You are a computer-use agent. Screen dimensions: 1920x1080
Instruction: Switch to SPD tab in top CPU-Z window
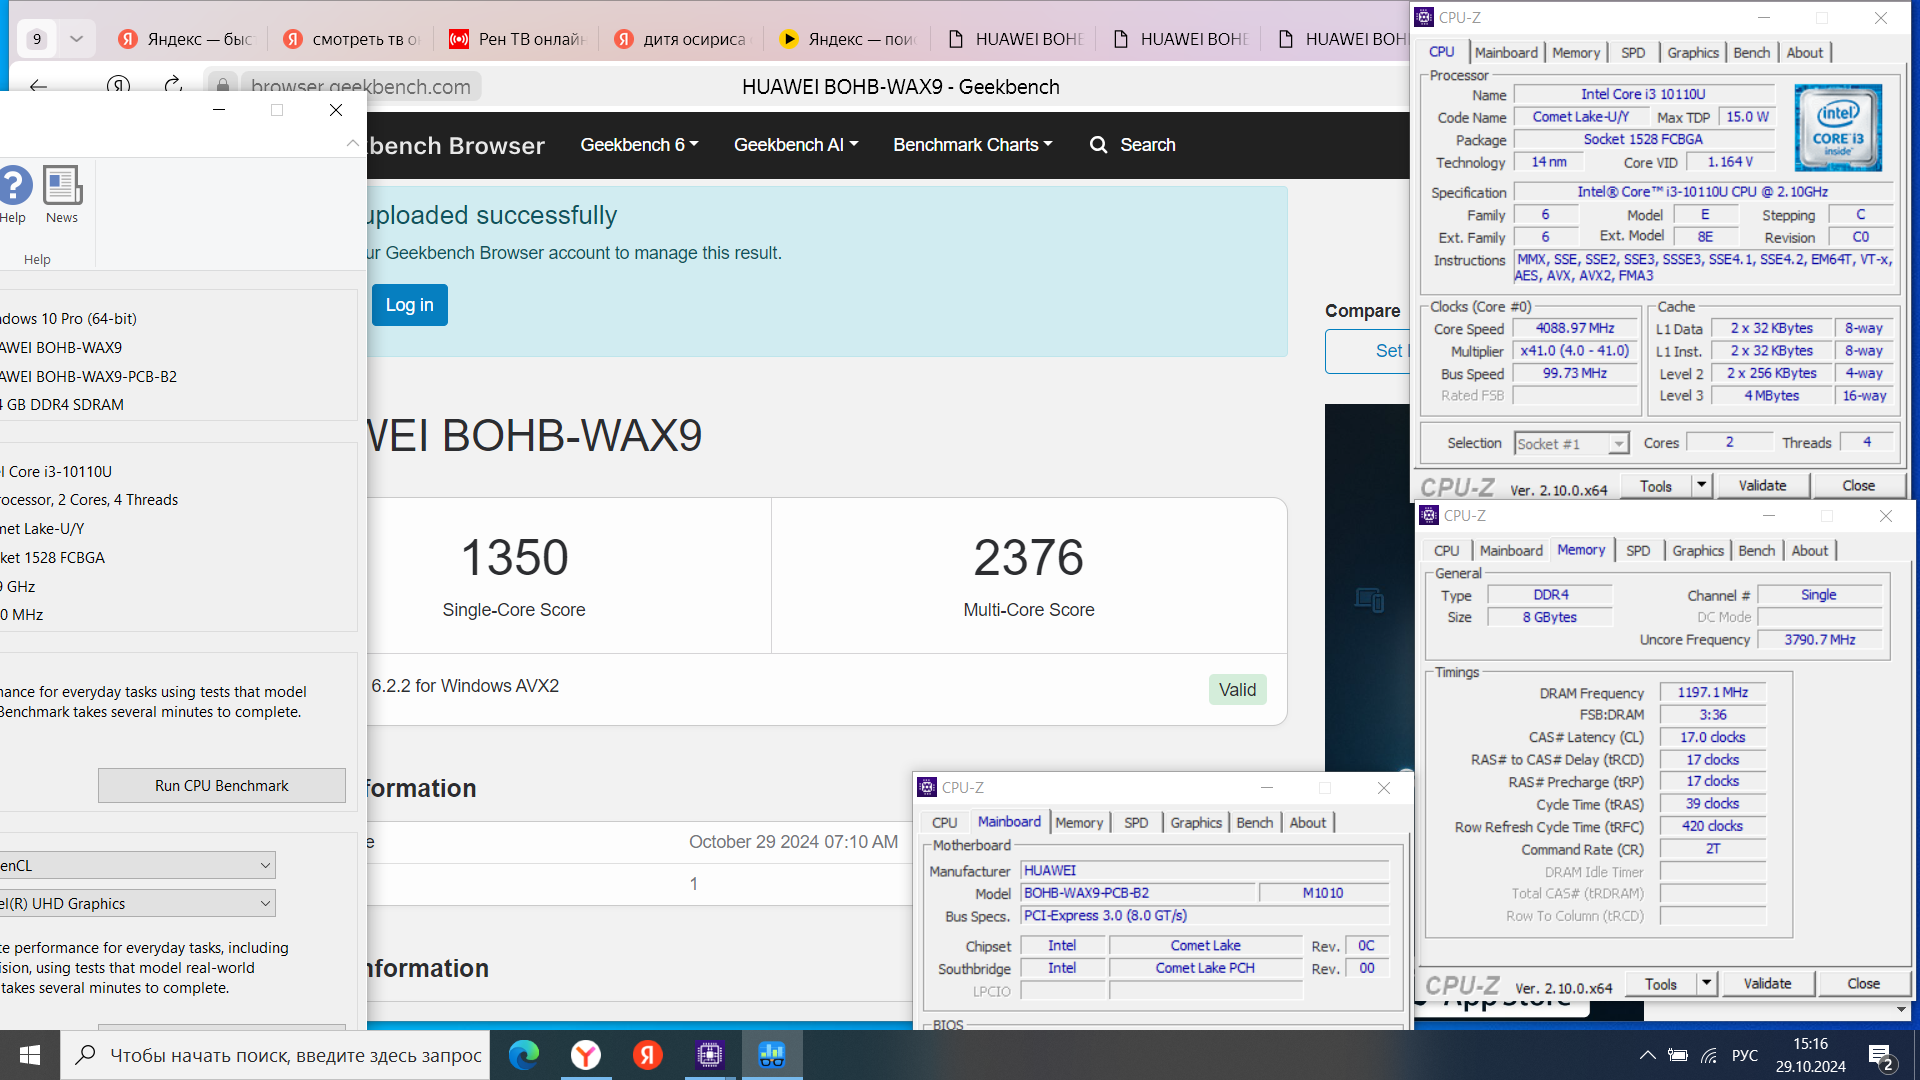coord(1633,53)
